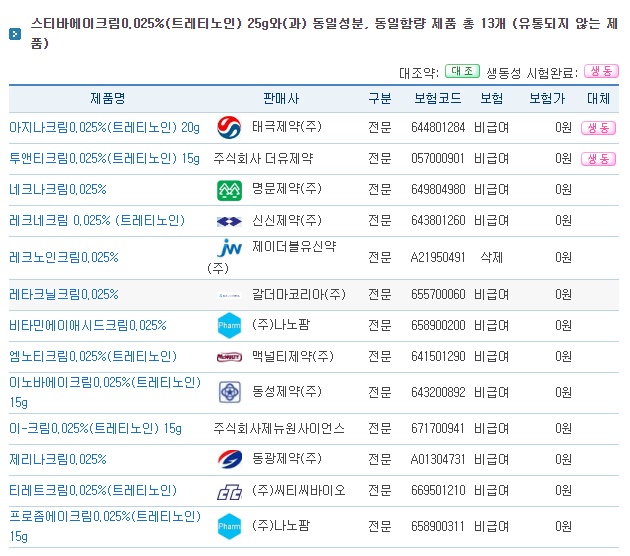Click the 생동 badge in 투앤티크림 row
Image resolution: width=630 pixels, height=556 pixels.
(598, 159)
